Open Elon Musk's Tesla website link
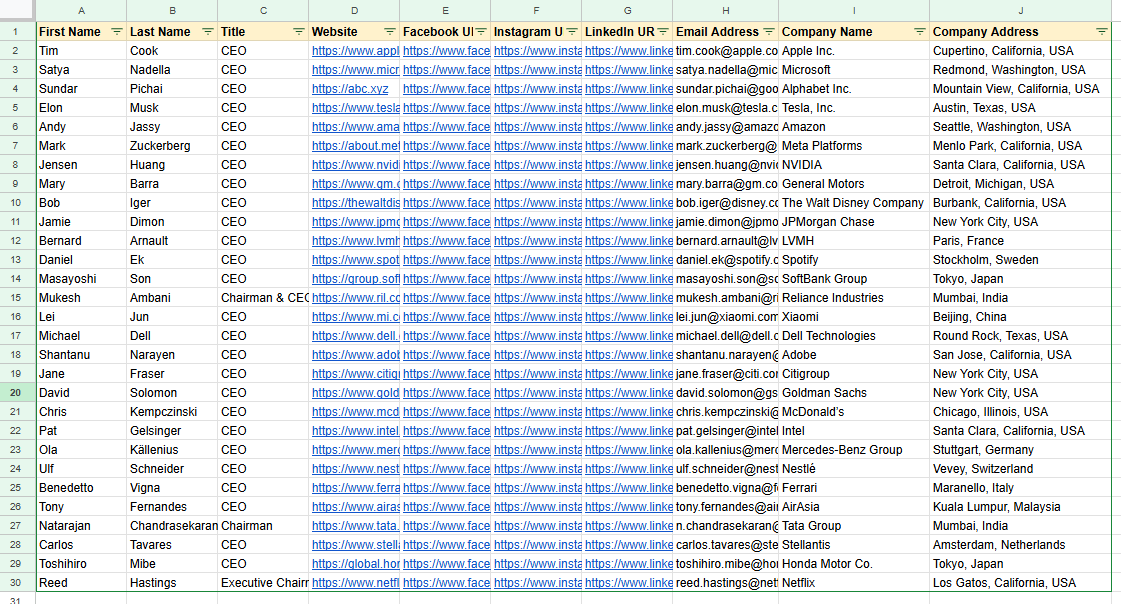Viewport: 1121px width, 604px height. (355, 108)
